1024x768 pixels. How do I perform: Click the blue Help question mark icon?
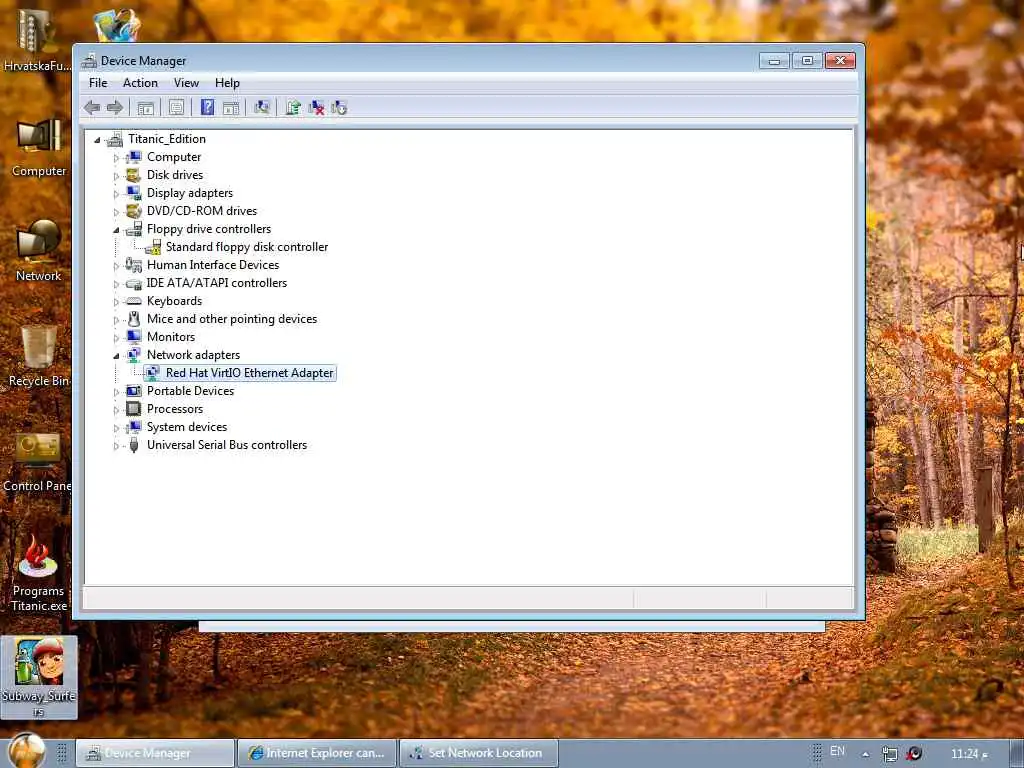207,108
